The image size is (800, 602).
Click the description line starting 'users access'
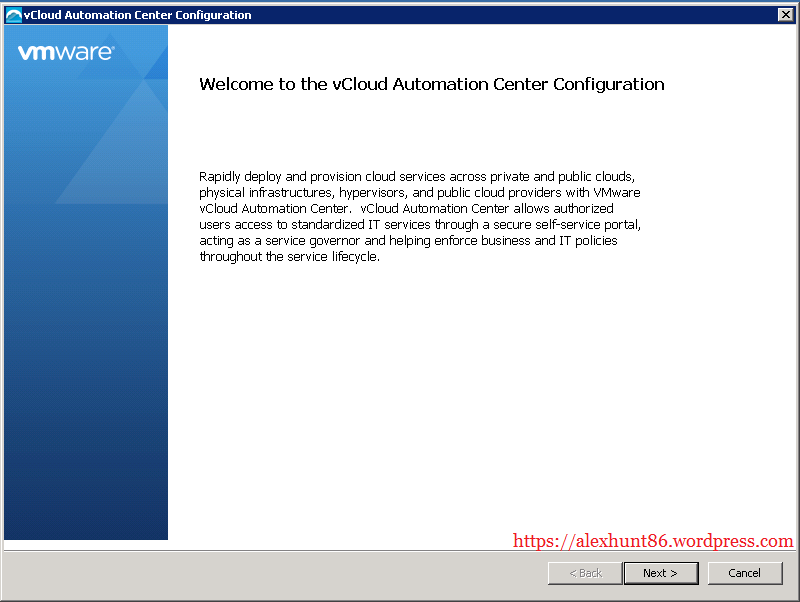tap(420, 225)
